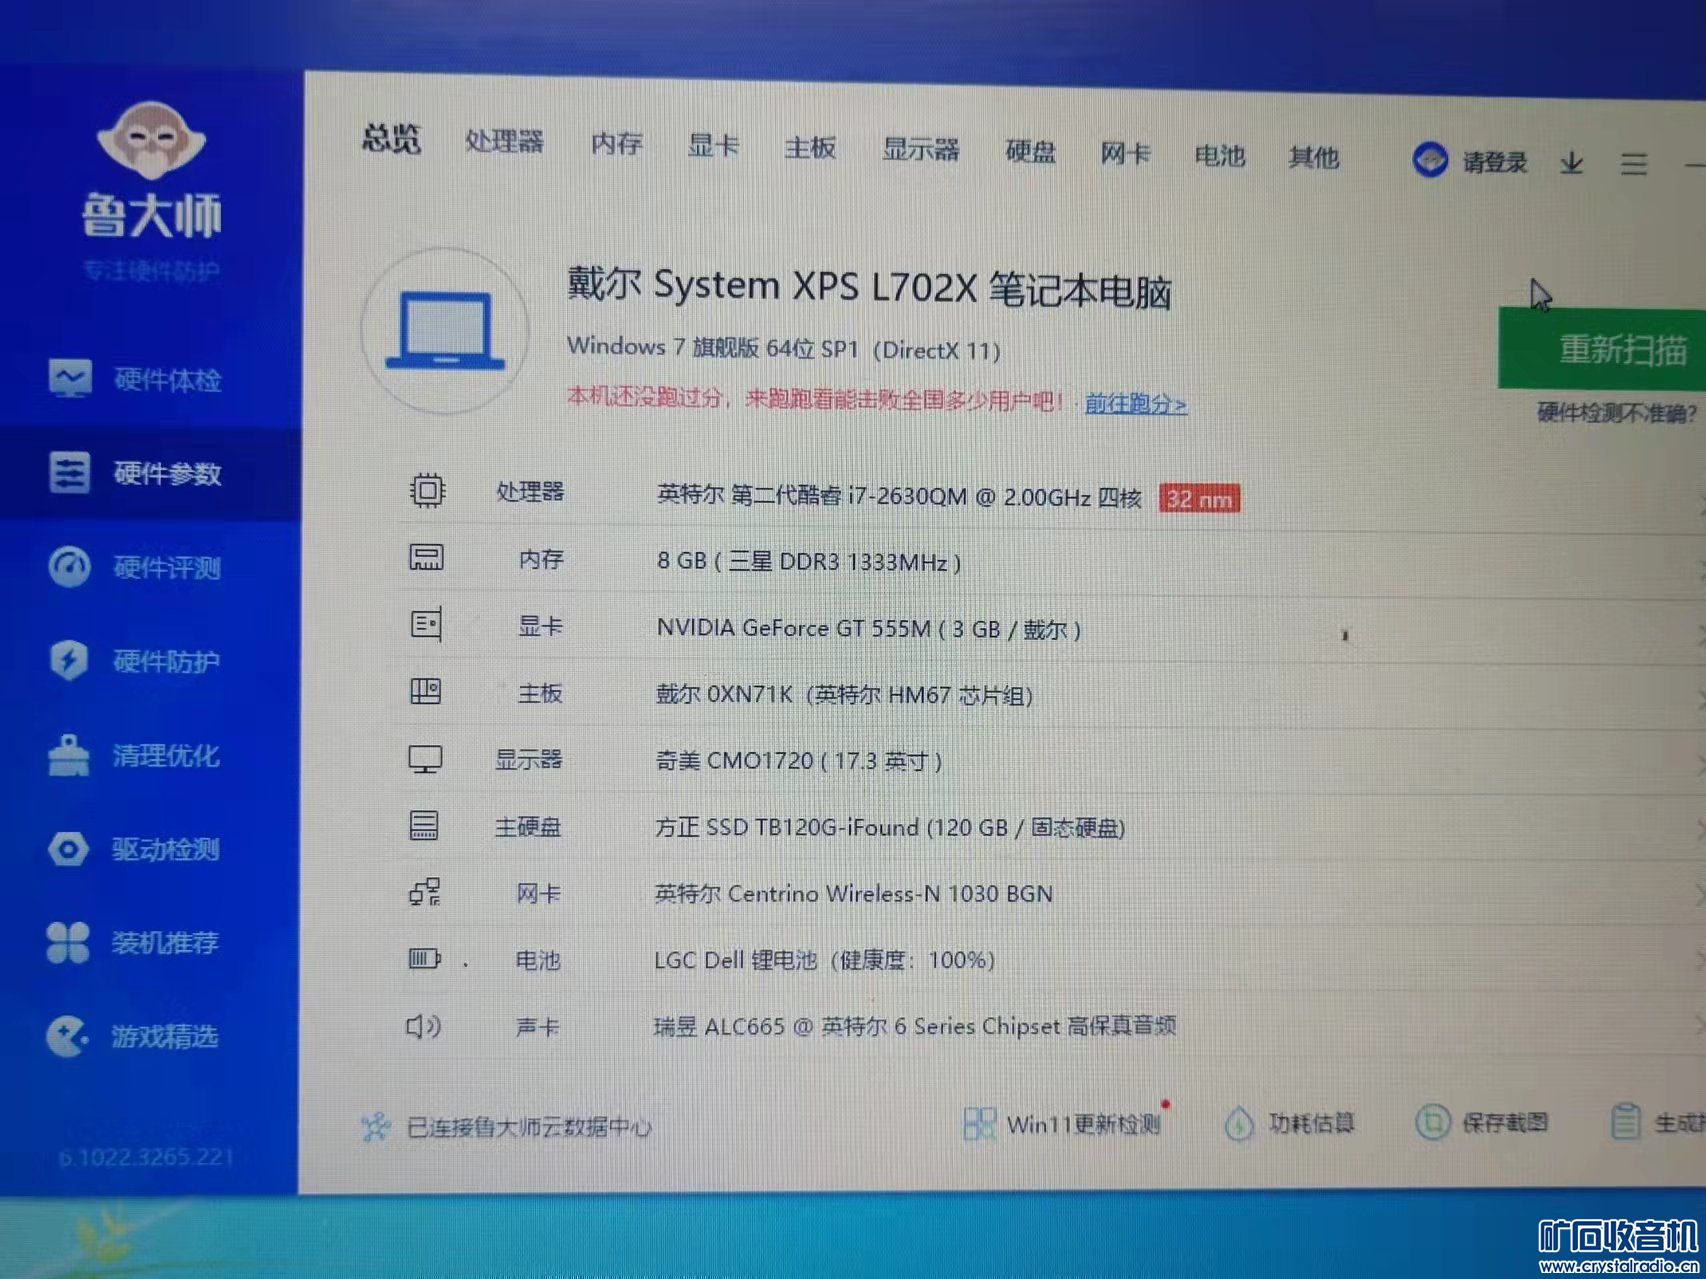The width and height of the screenshot is (1706, 1279).
Task: Click the sound card speaker icon
Action: (423, 1026)
